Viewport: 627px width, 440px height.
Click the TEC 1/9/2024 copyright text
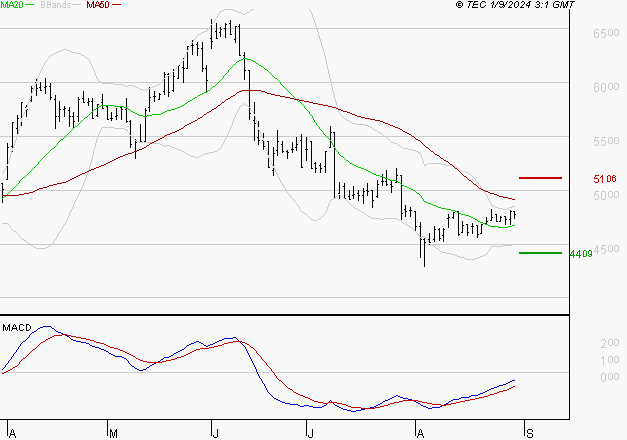[x=515, y=5]
